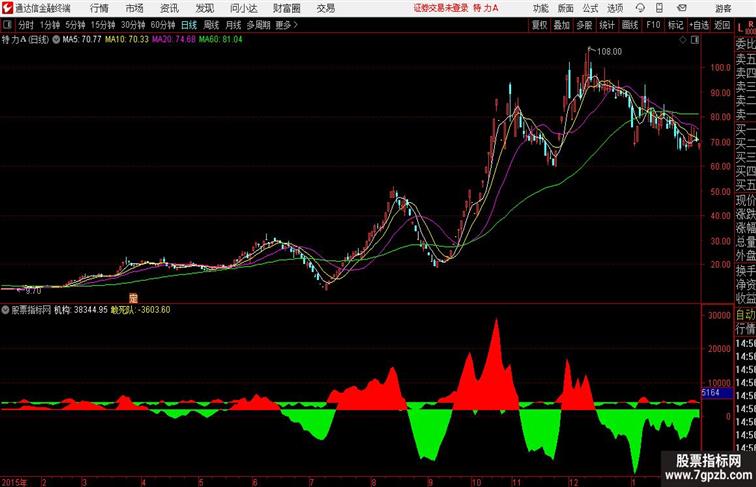756x487 pixels.
Task: Click the 游客 guest account label
Action: (723, 8)
